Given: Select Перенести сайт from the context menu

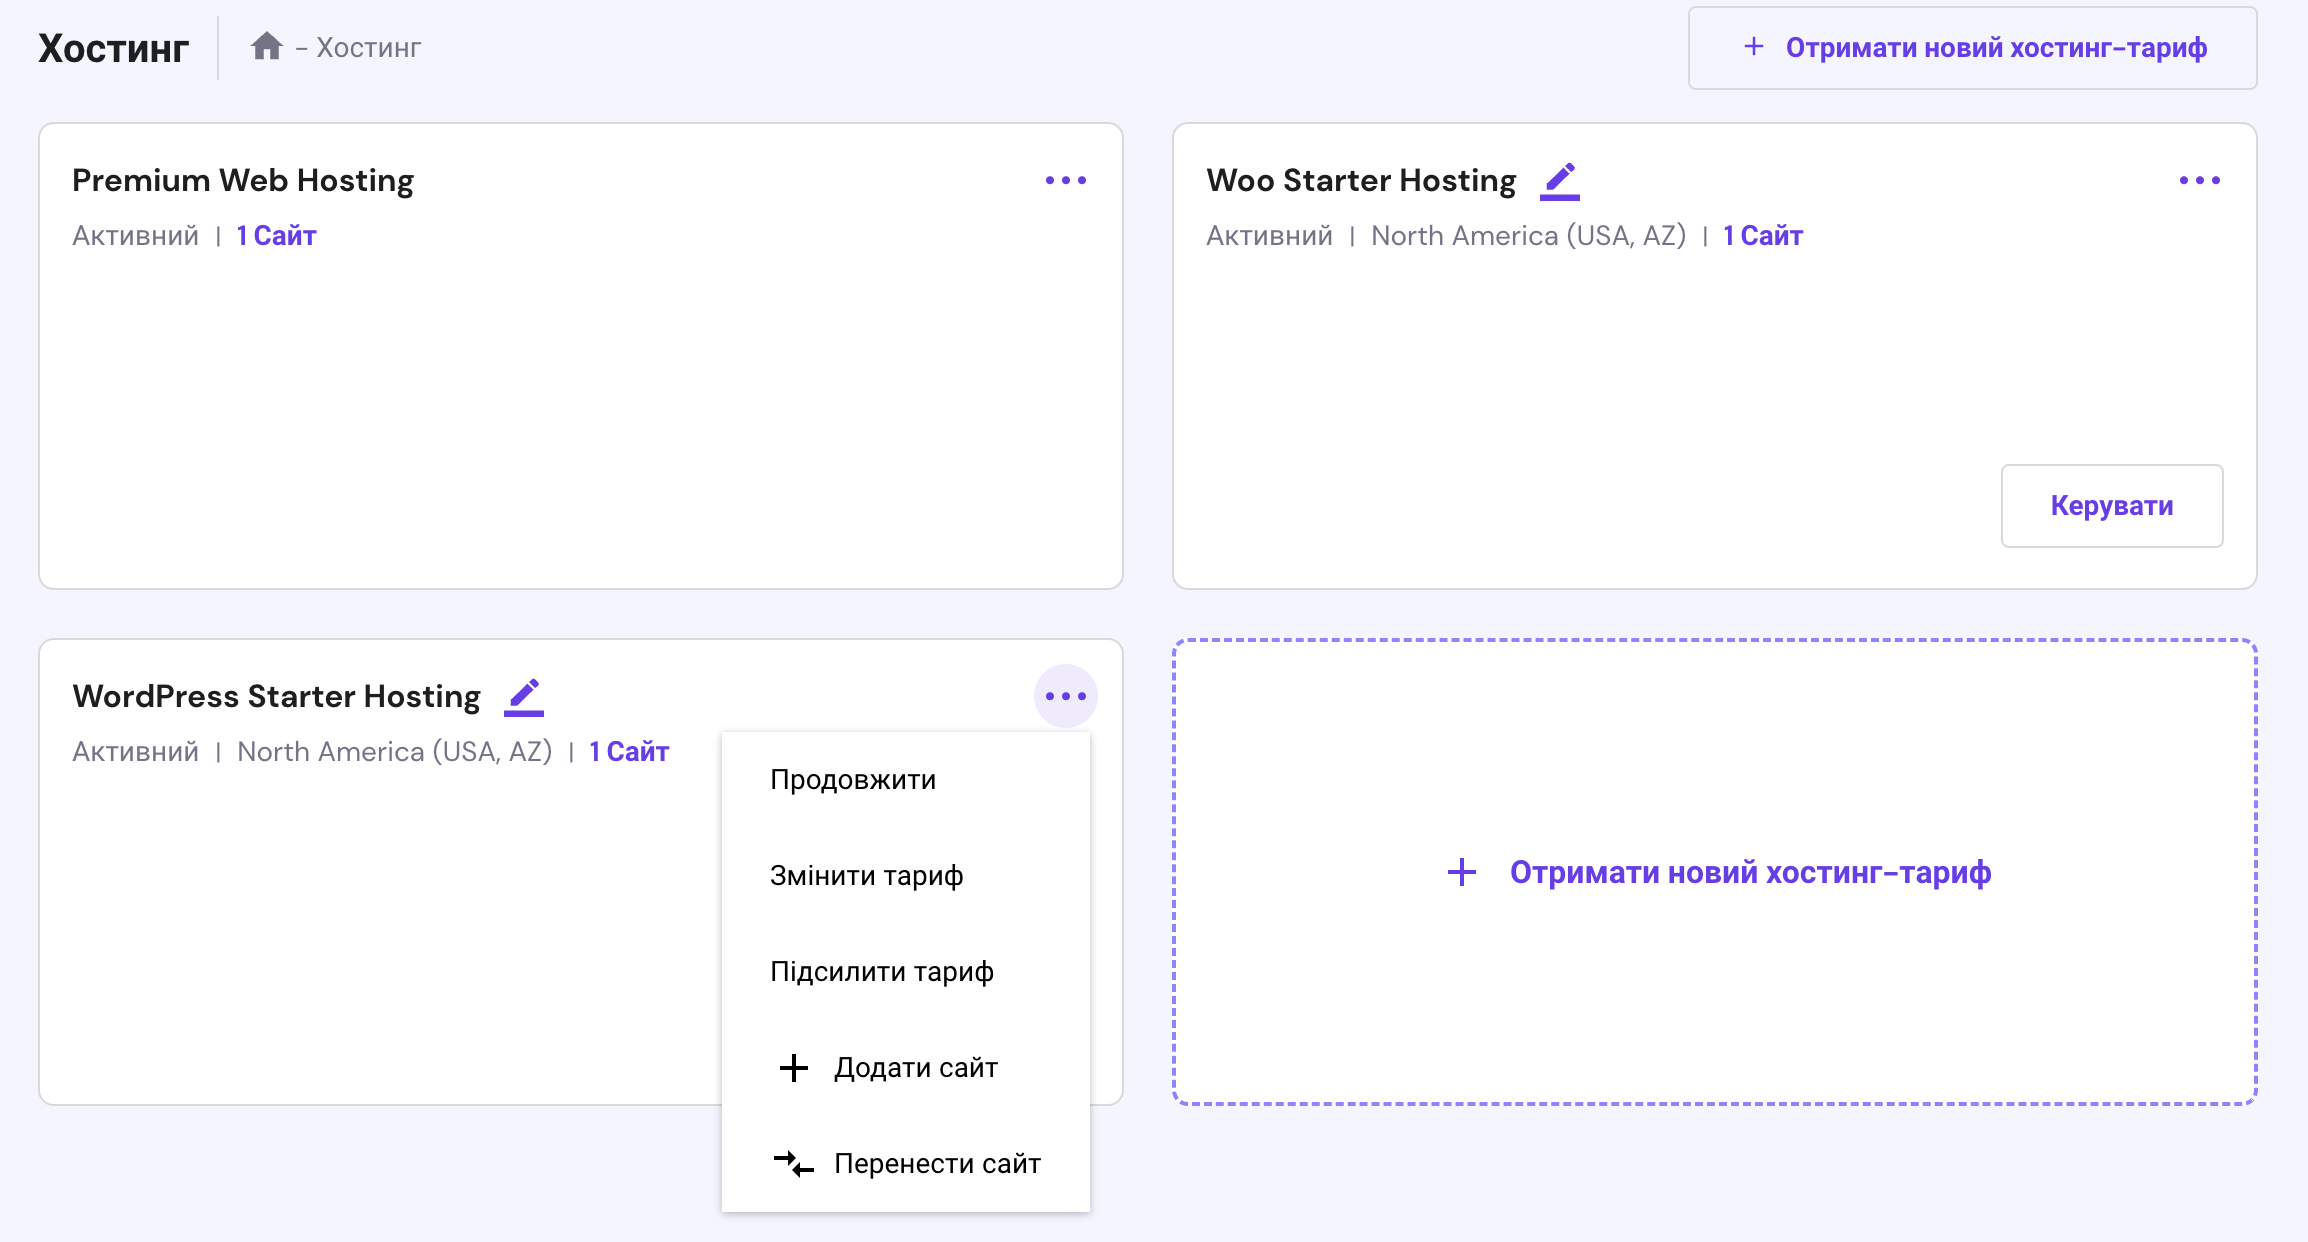Looking at the screenshot, I should click(936, 1163).
